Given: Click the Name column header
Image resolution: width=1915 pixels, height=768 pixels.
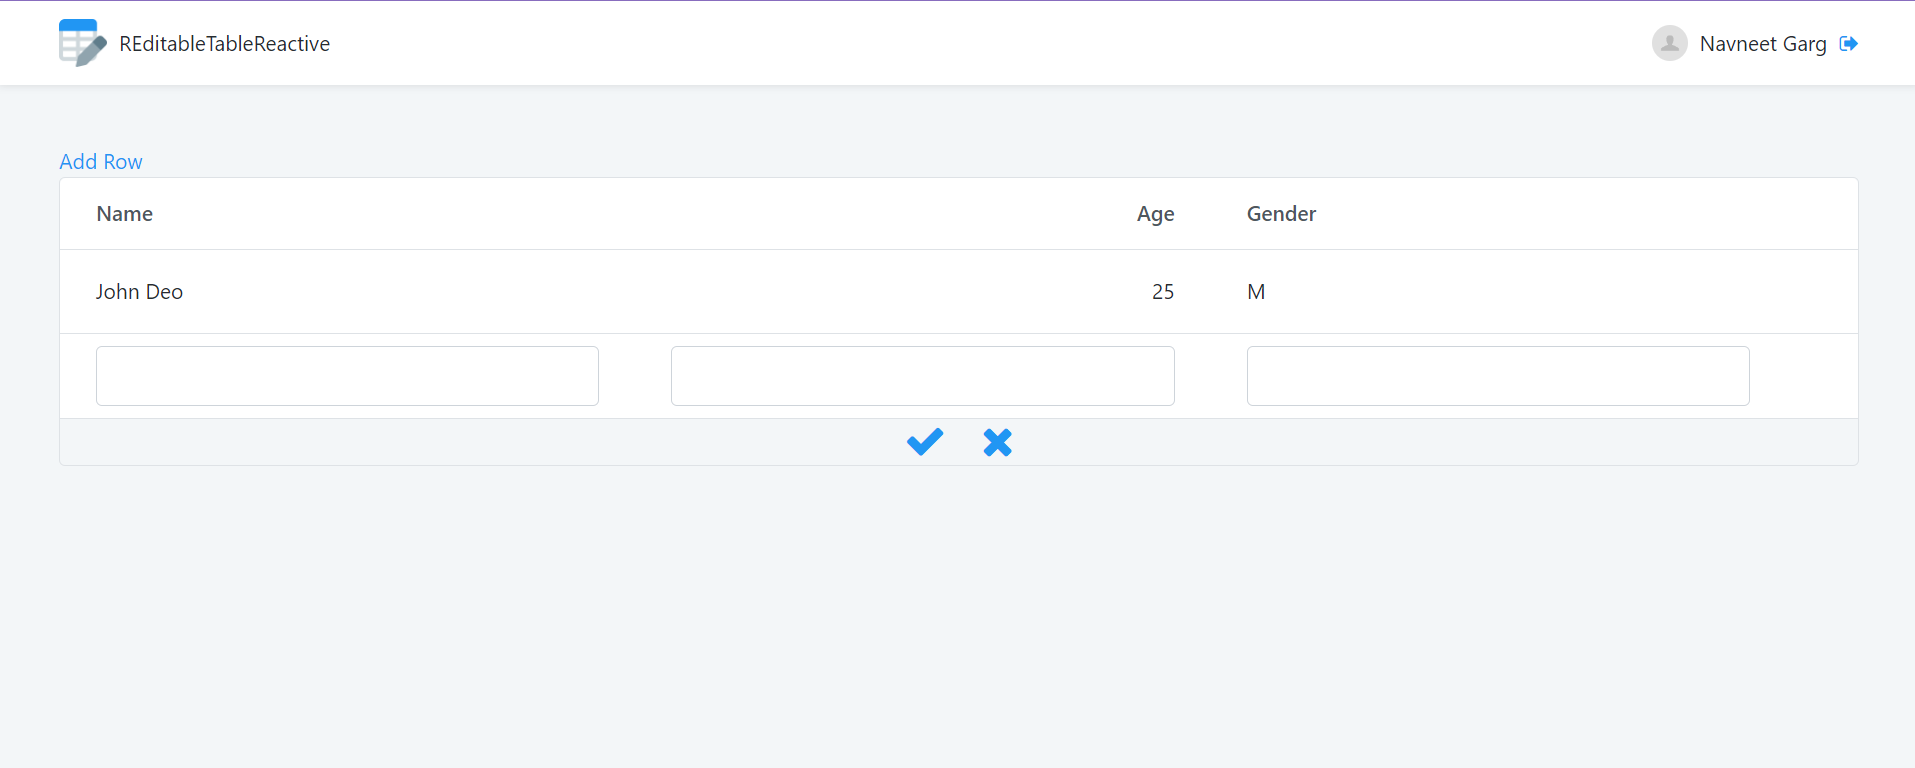Looking at the screenshot, I should coord(125,214).
